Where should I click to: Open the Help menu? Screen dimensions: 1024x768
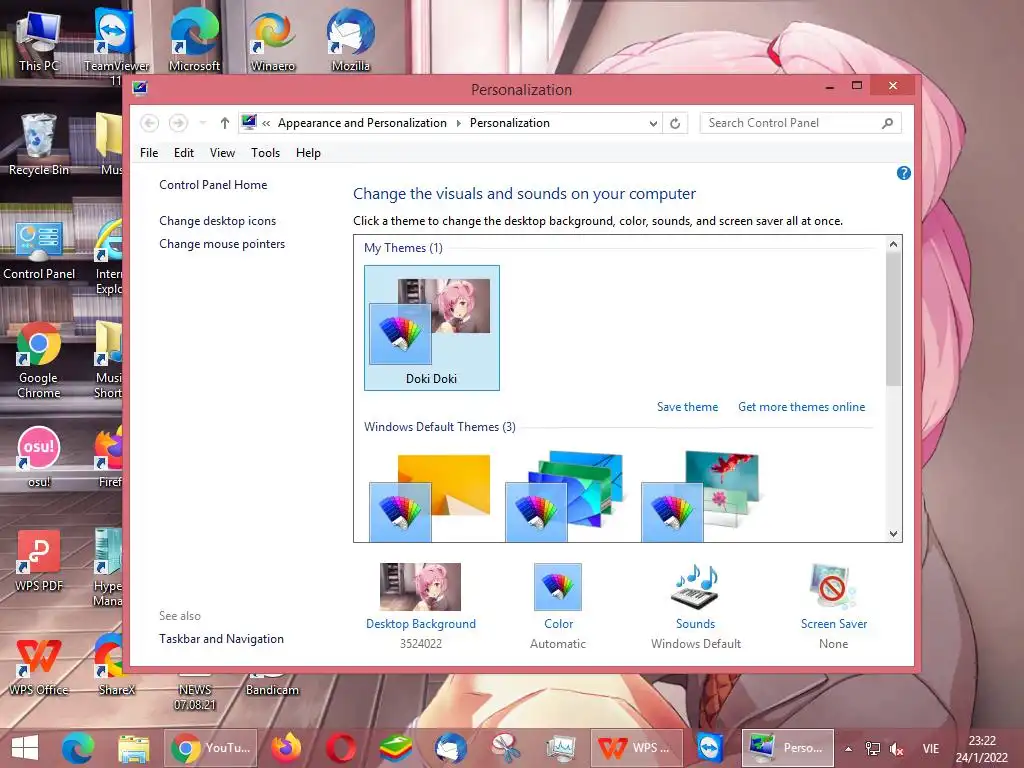[x=308, y=153]
